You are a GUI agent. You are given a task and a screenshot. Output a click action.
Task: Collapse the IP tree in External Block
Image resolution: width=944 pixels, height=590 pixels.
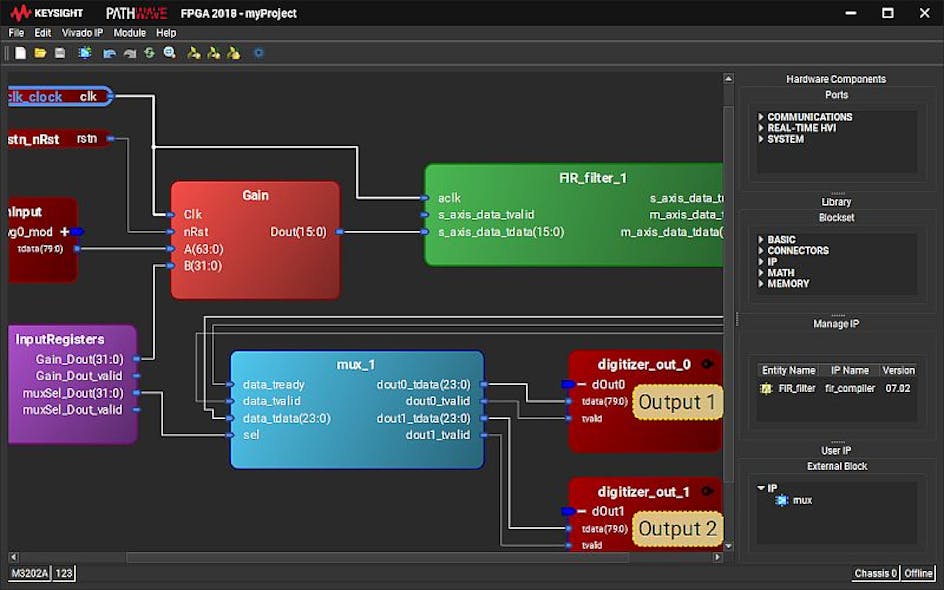(761, 487)
